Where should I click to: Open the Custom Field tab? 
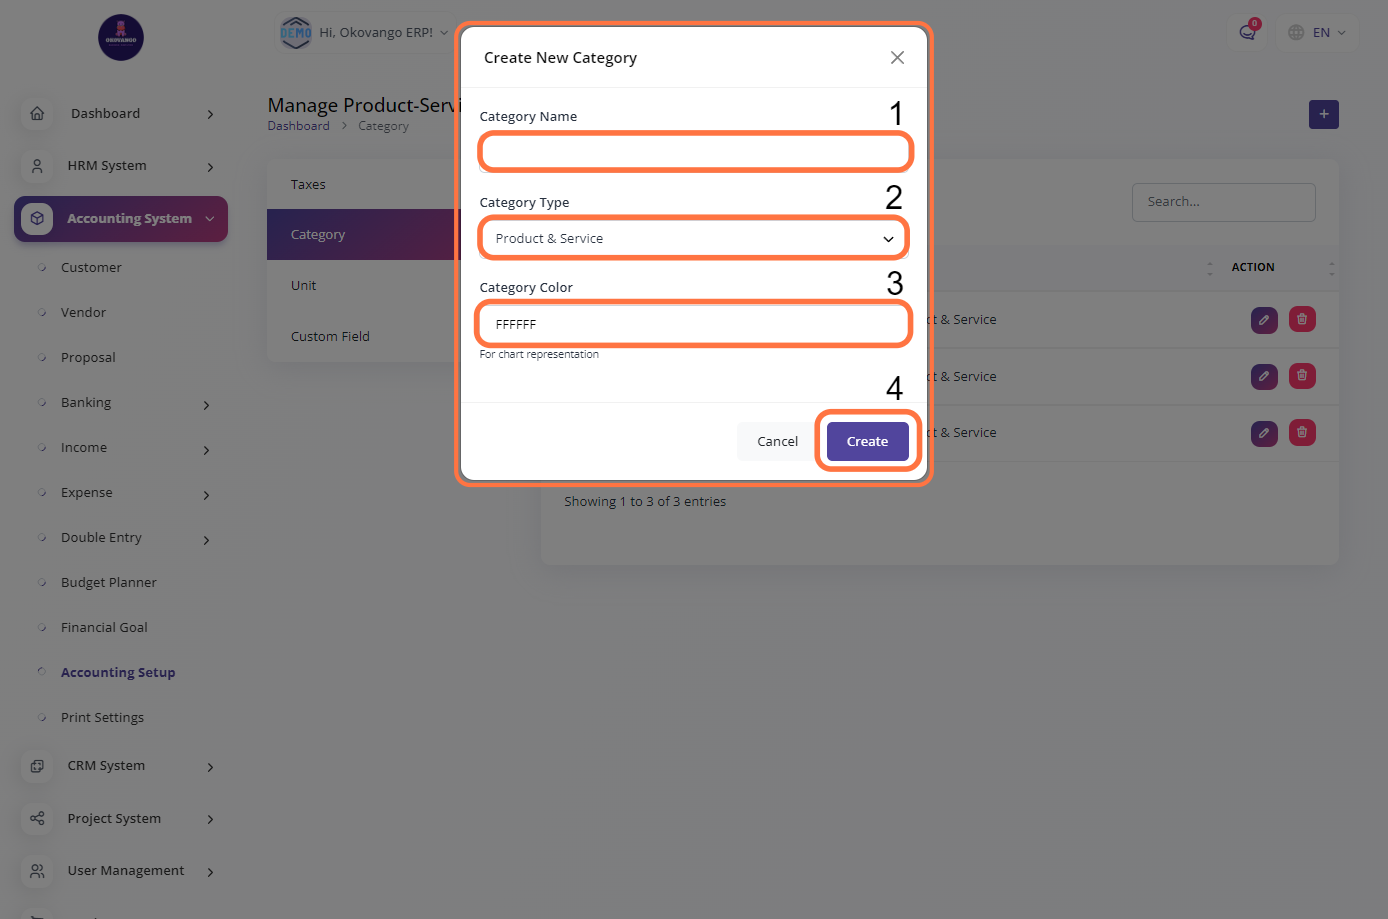click(330, 337)
